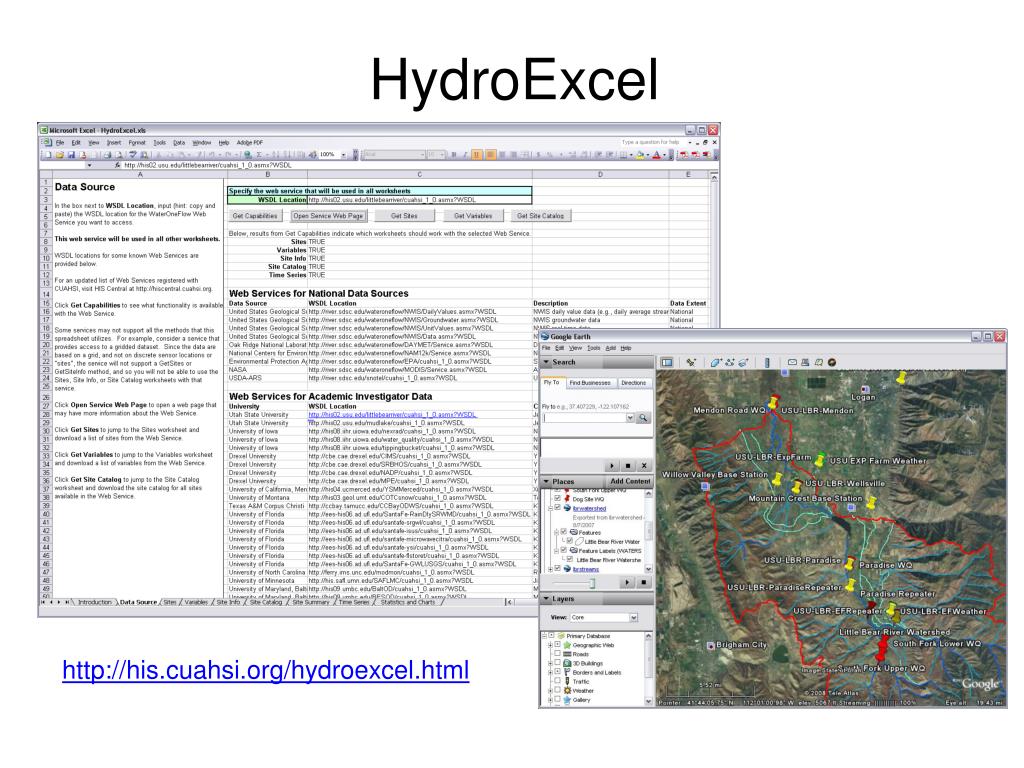Enable the Roads layer checkbox
This screenshot has height=768, width=1024.
coord(558,654)
